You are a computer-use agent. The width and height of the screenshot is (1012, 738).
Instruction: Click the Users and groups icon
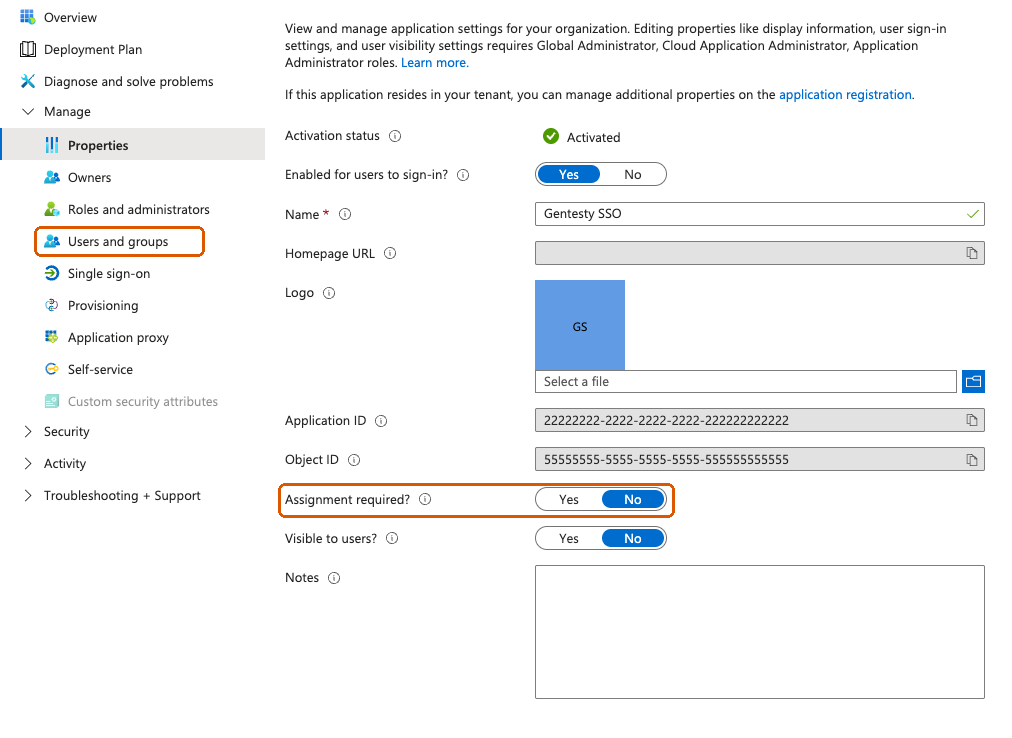pos(52,241)
